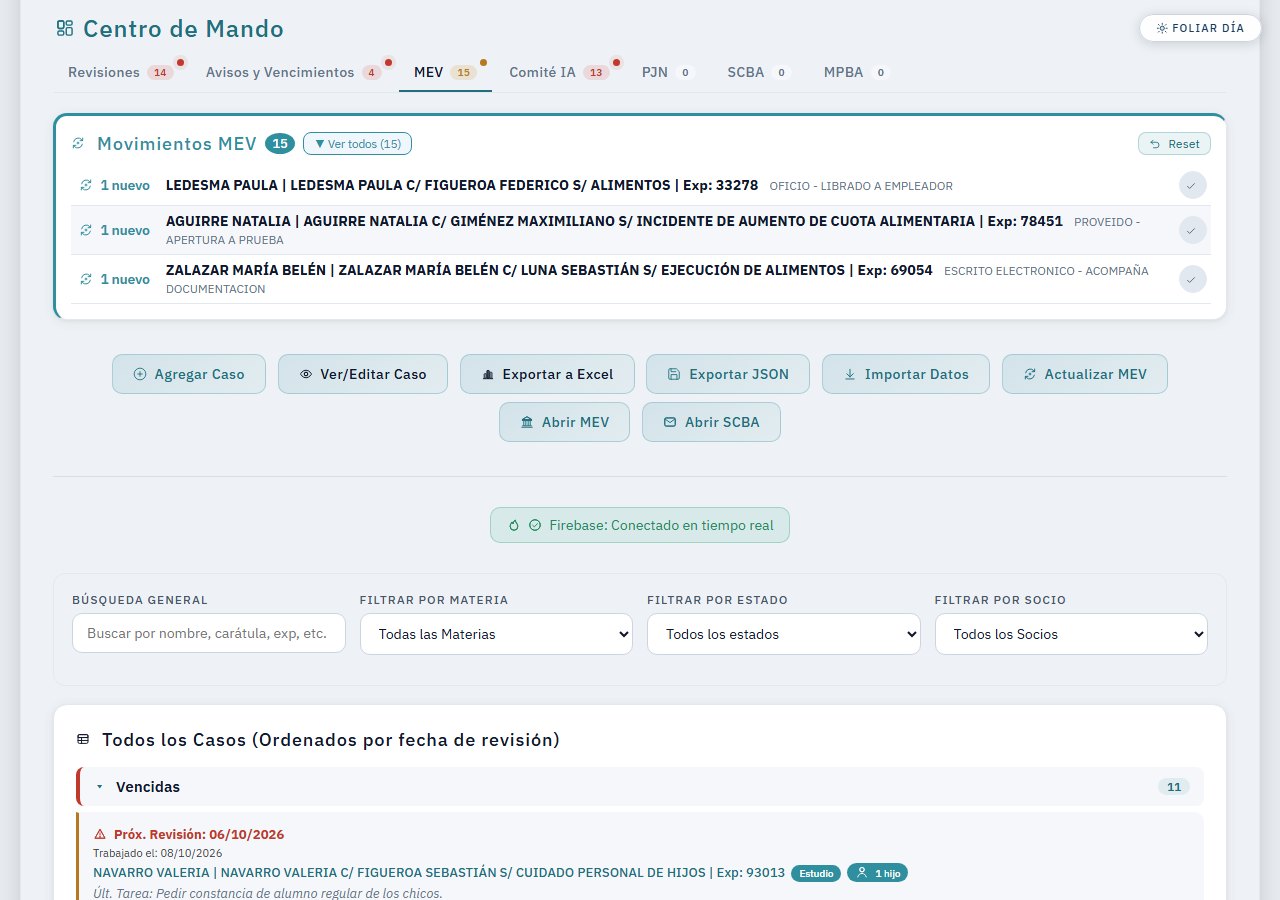Collapse the Vencidas section
Image resolution: width=1280 pixels, height=900 pixels.
(640, 787)
